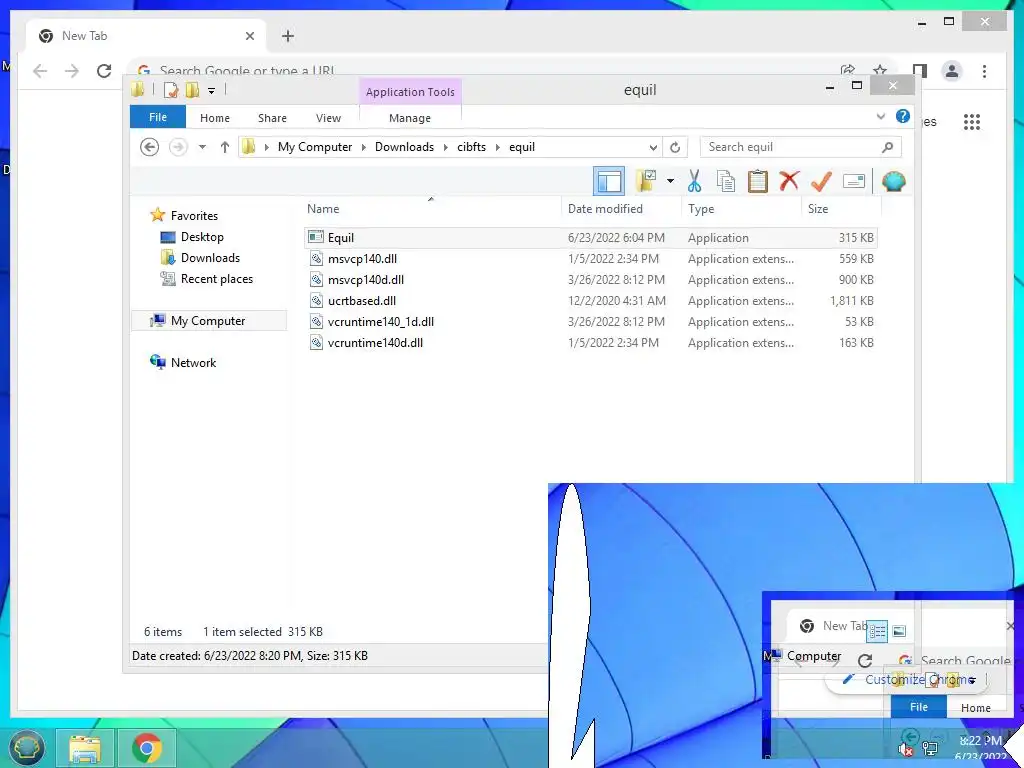Open Downloads under Favorites
The height and width of the screenshot is (768, 1024).
[200, 257]
